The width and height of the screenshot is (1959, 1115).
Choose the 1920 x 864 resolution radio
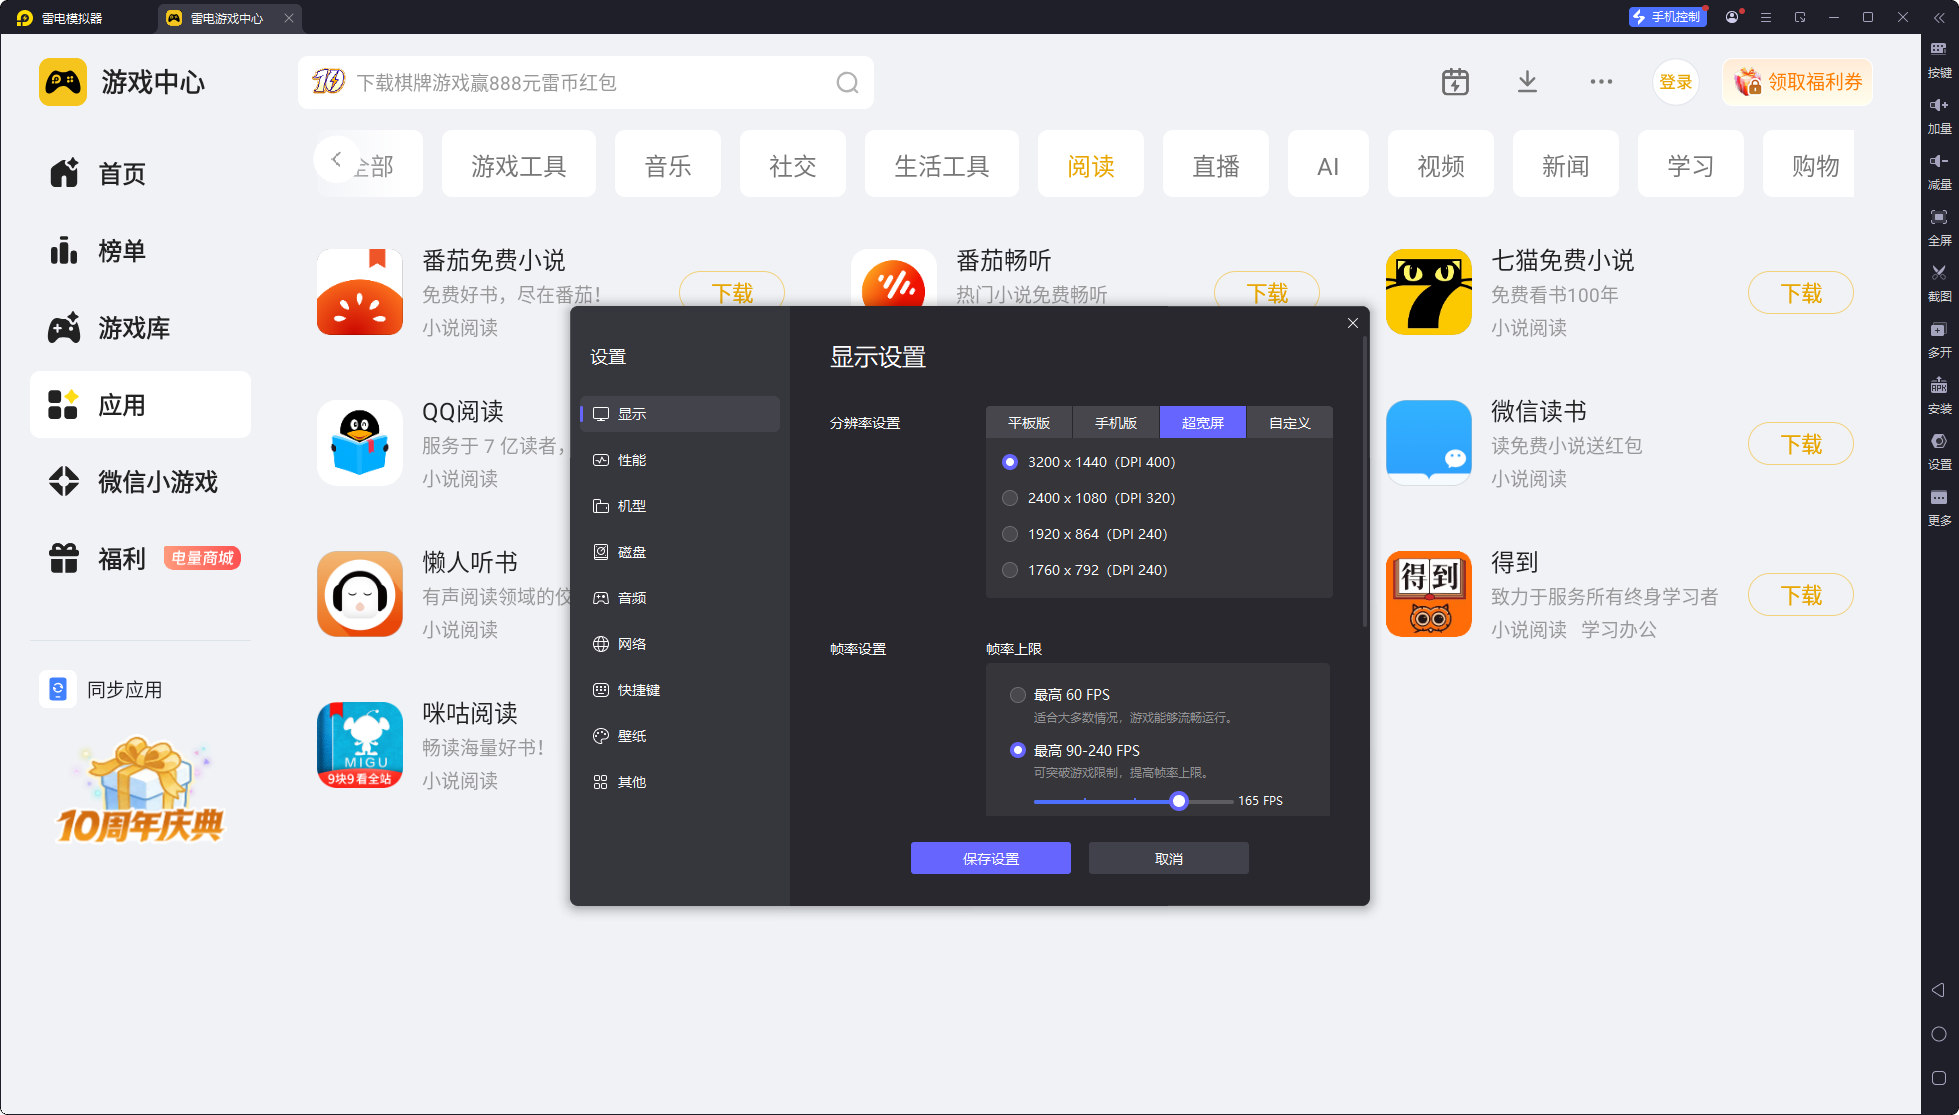click(x=1010, y=534)
